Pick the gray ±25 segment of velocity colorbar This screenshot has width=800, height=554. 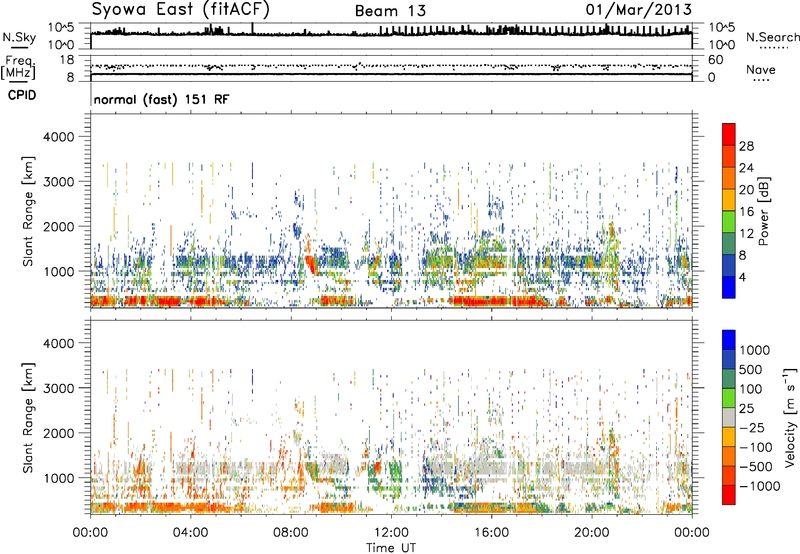(729, 417)
